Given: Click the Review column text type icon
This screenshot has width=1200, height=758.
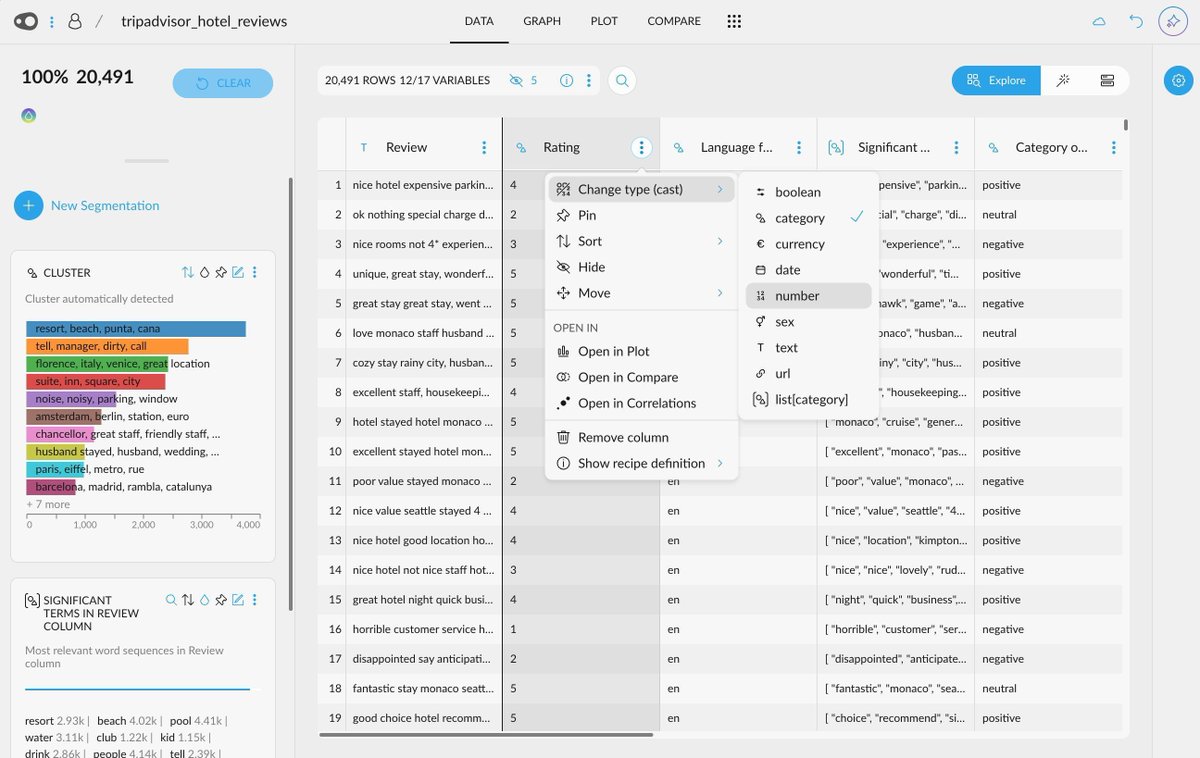Looking at the screenshot, I should 364,147.
